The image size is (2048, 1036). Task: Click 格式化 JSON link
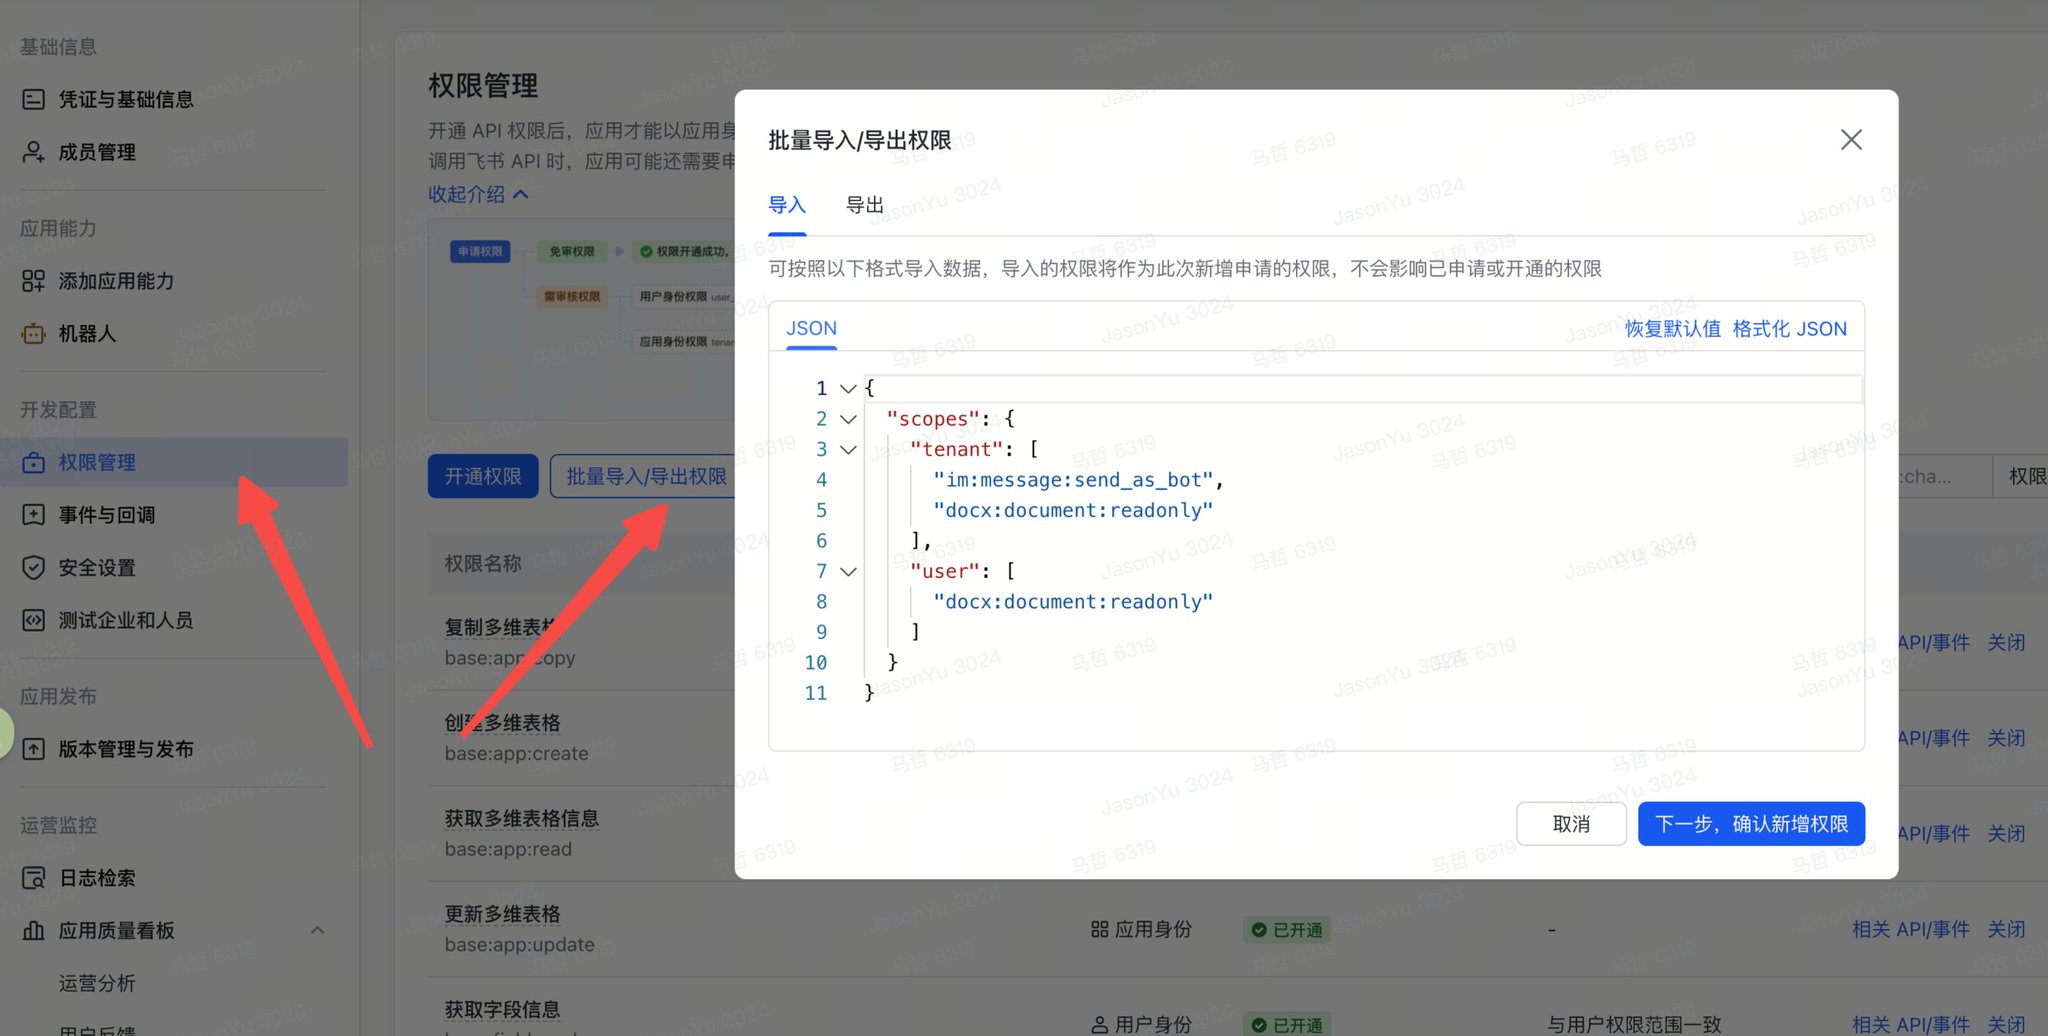tap(1789, 328)
